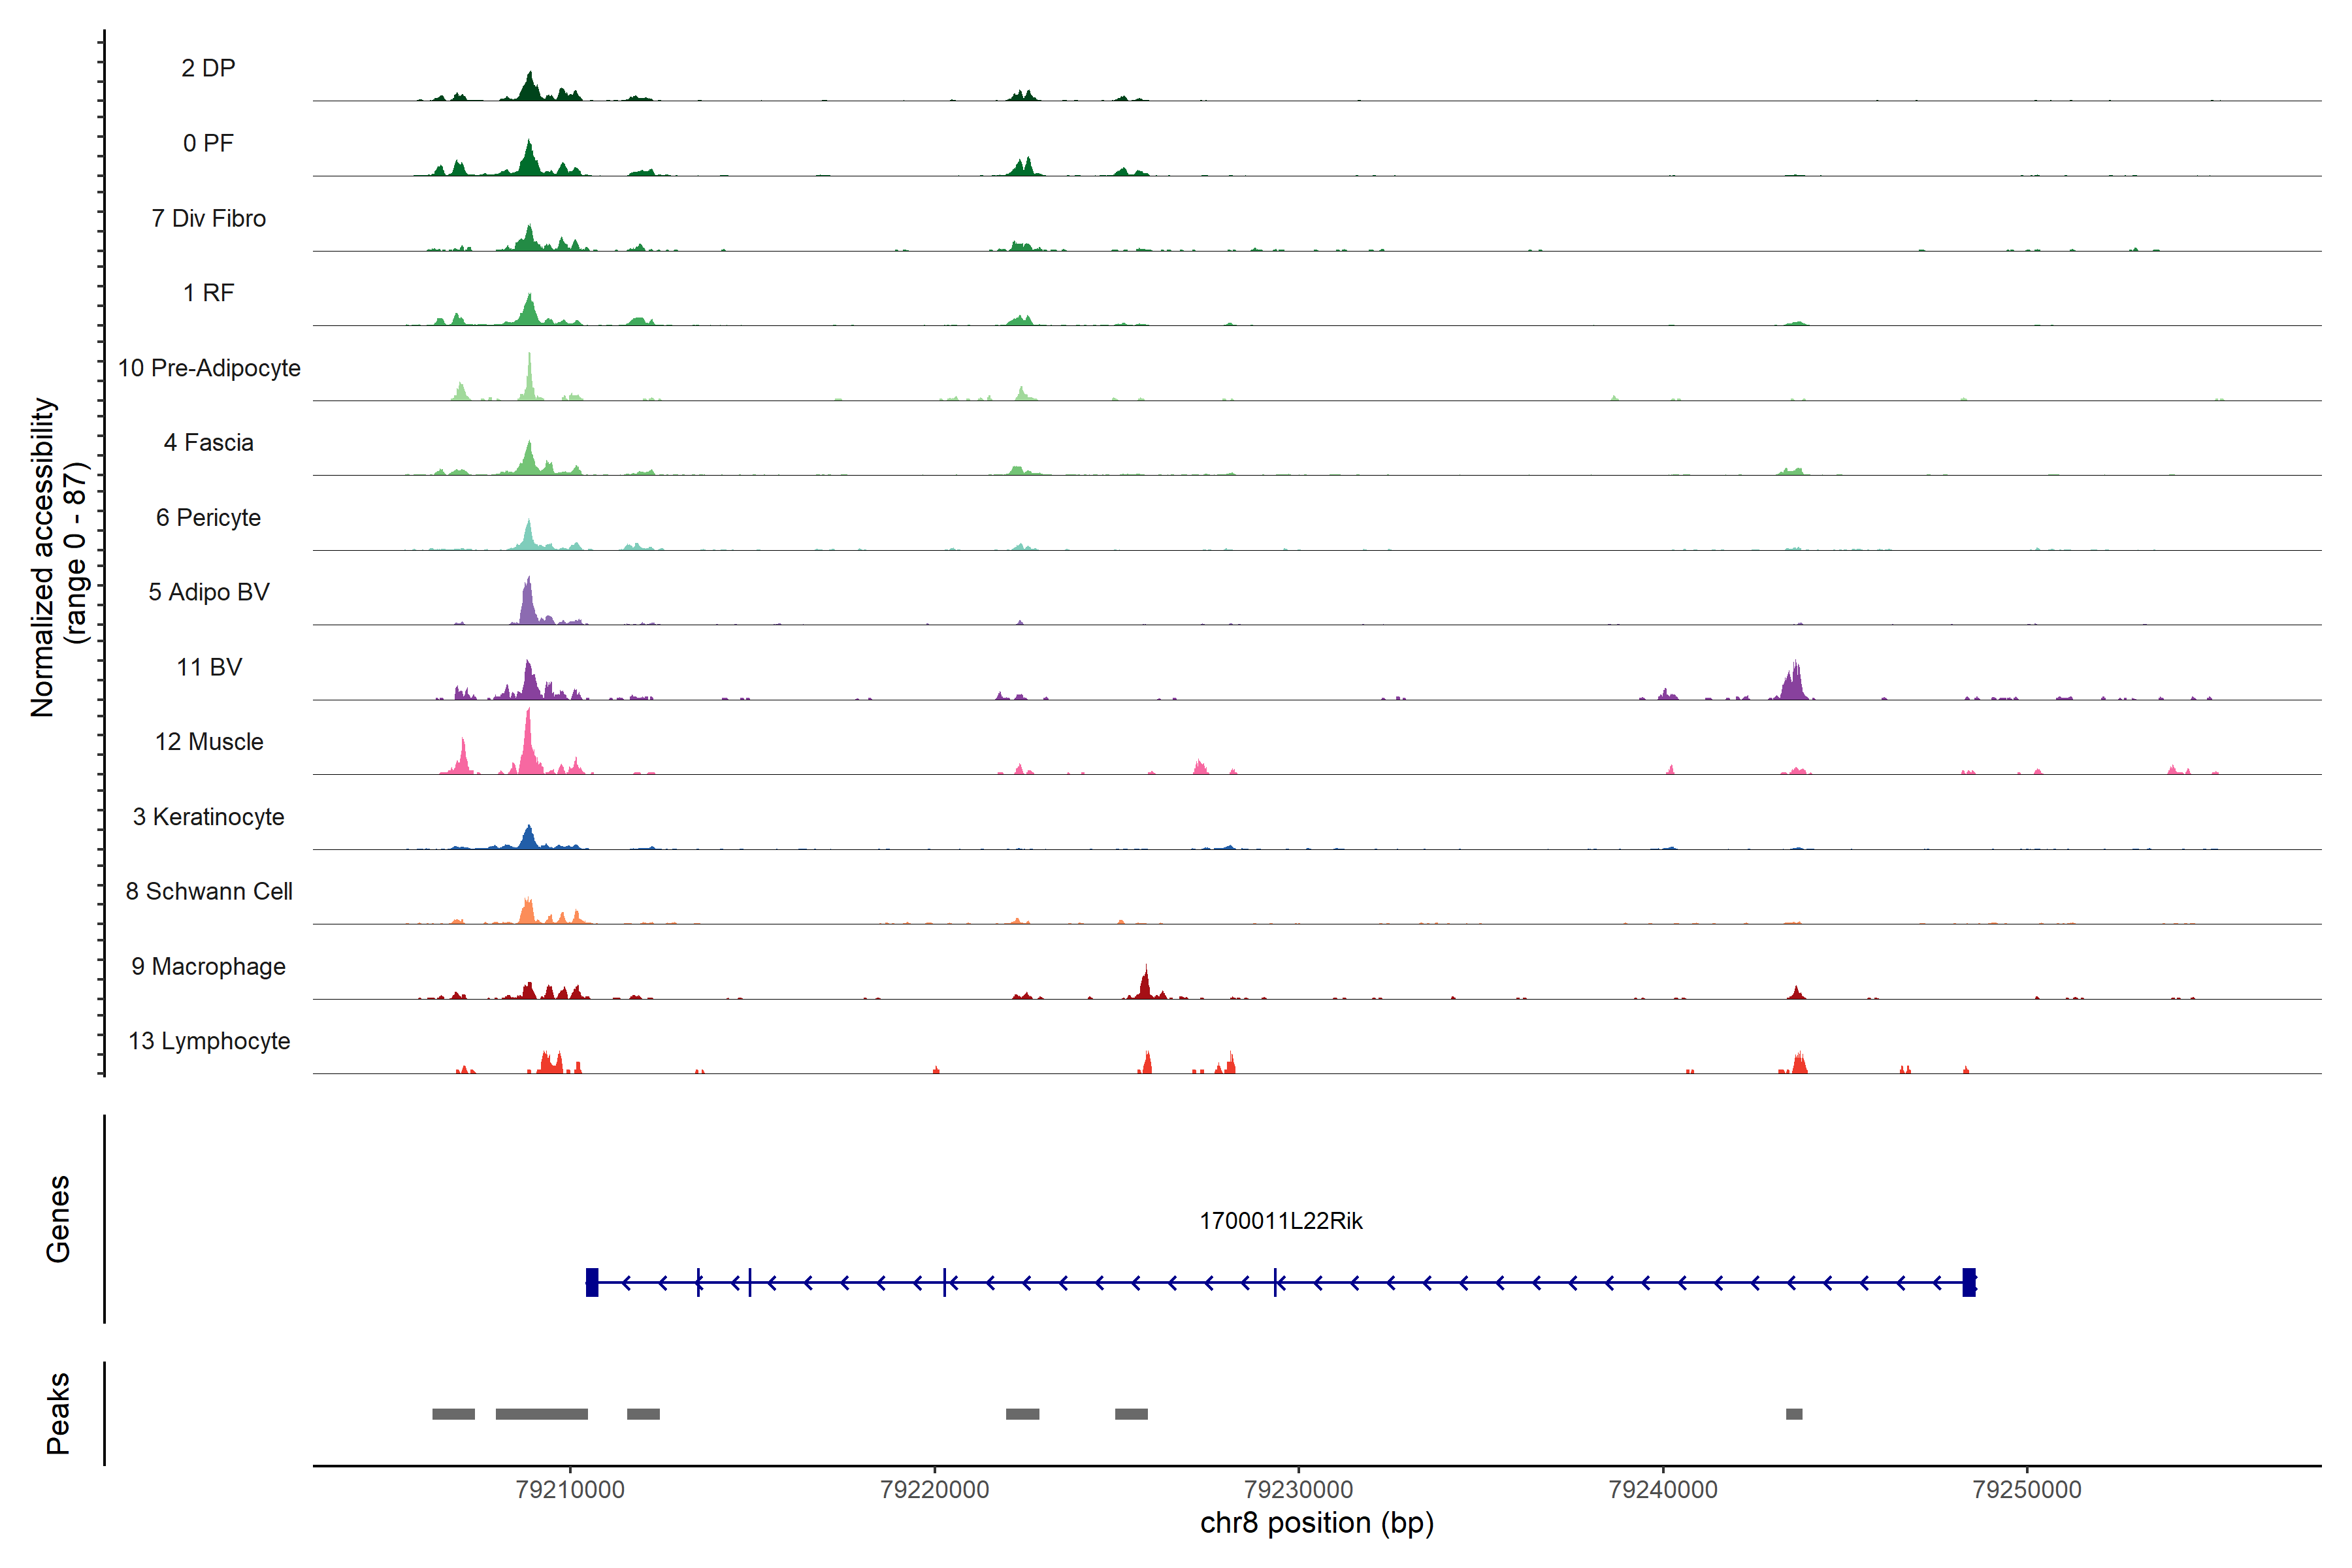Viewport: 2352px width, 1568px height.
Task: Click the large 11 BV peak near 79243000
Action: [1795, 685]
